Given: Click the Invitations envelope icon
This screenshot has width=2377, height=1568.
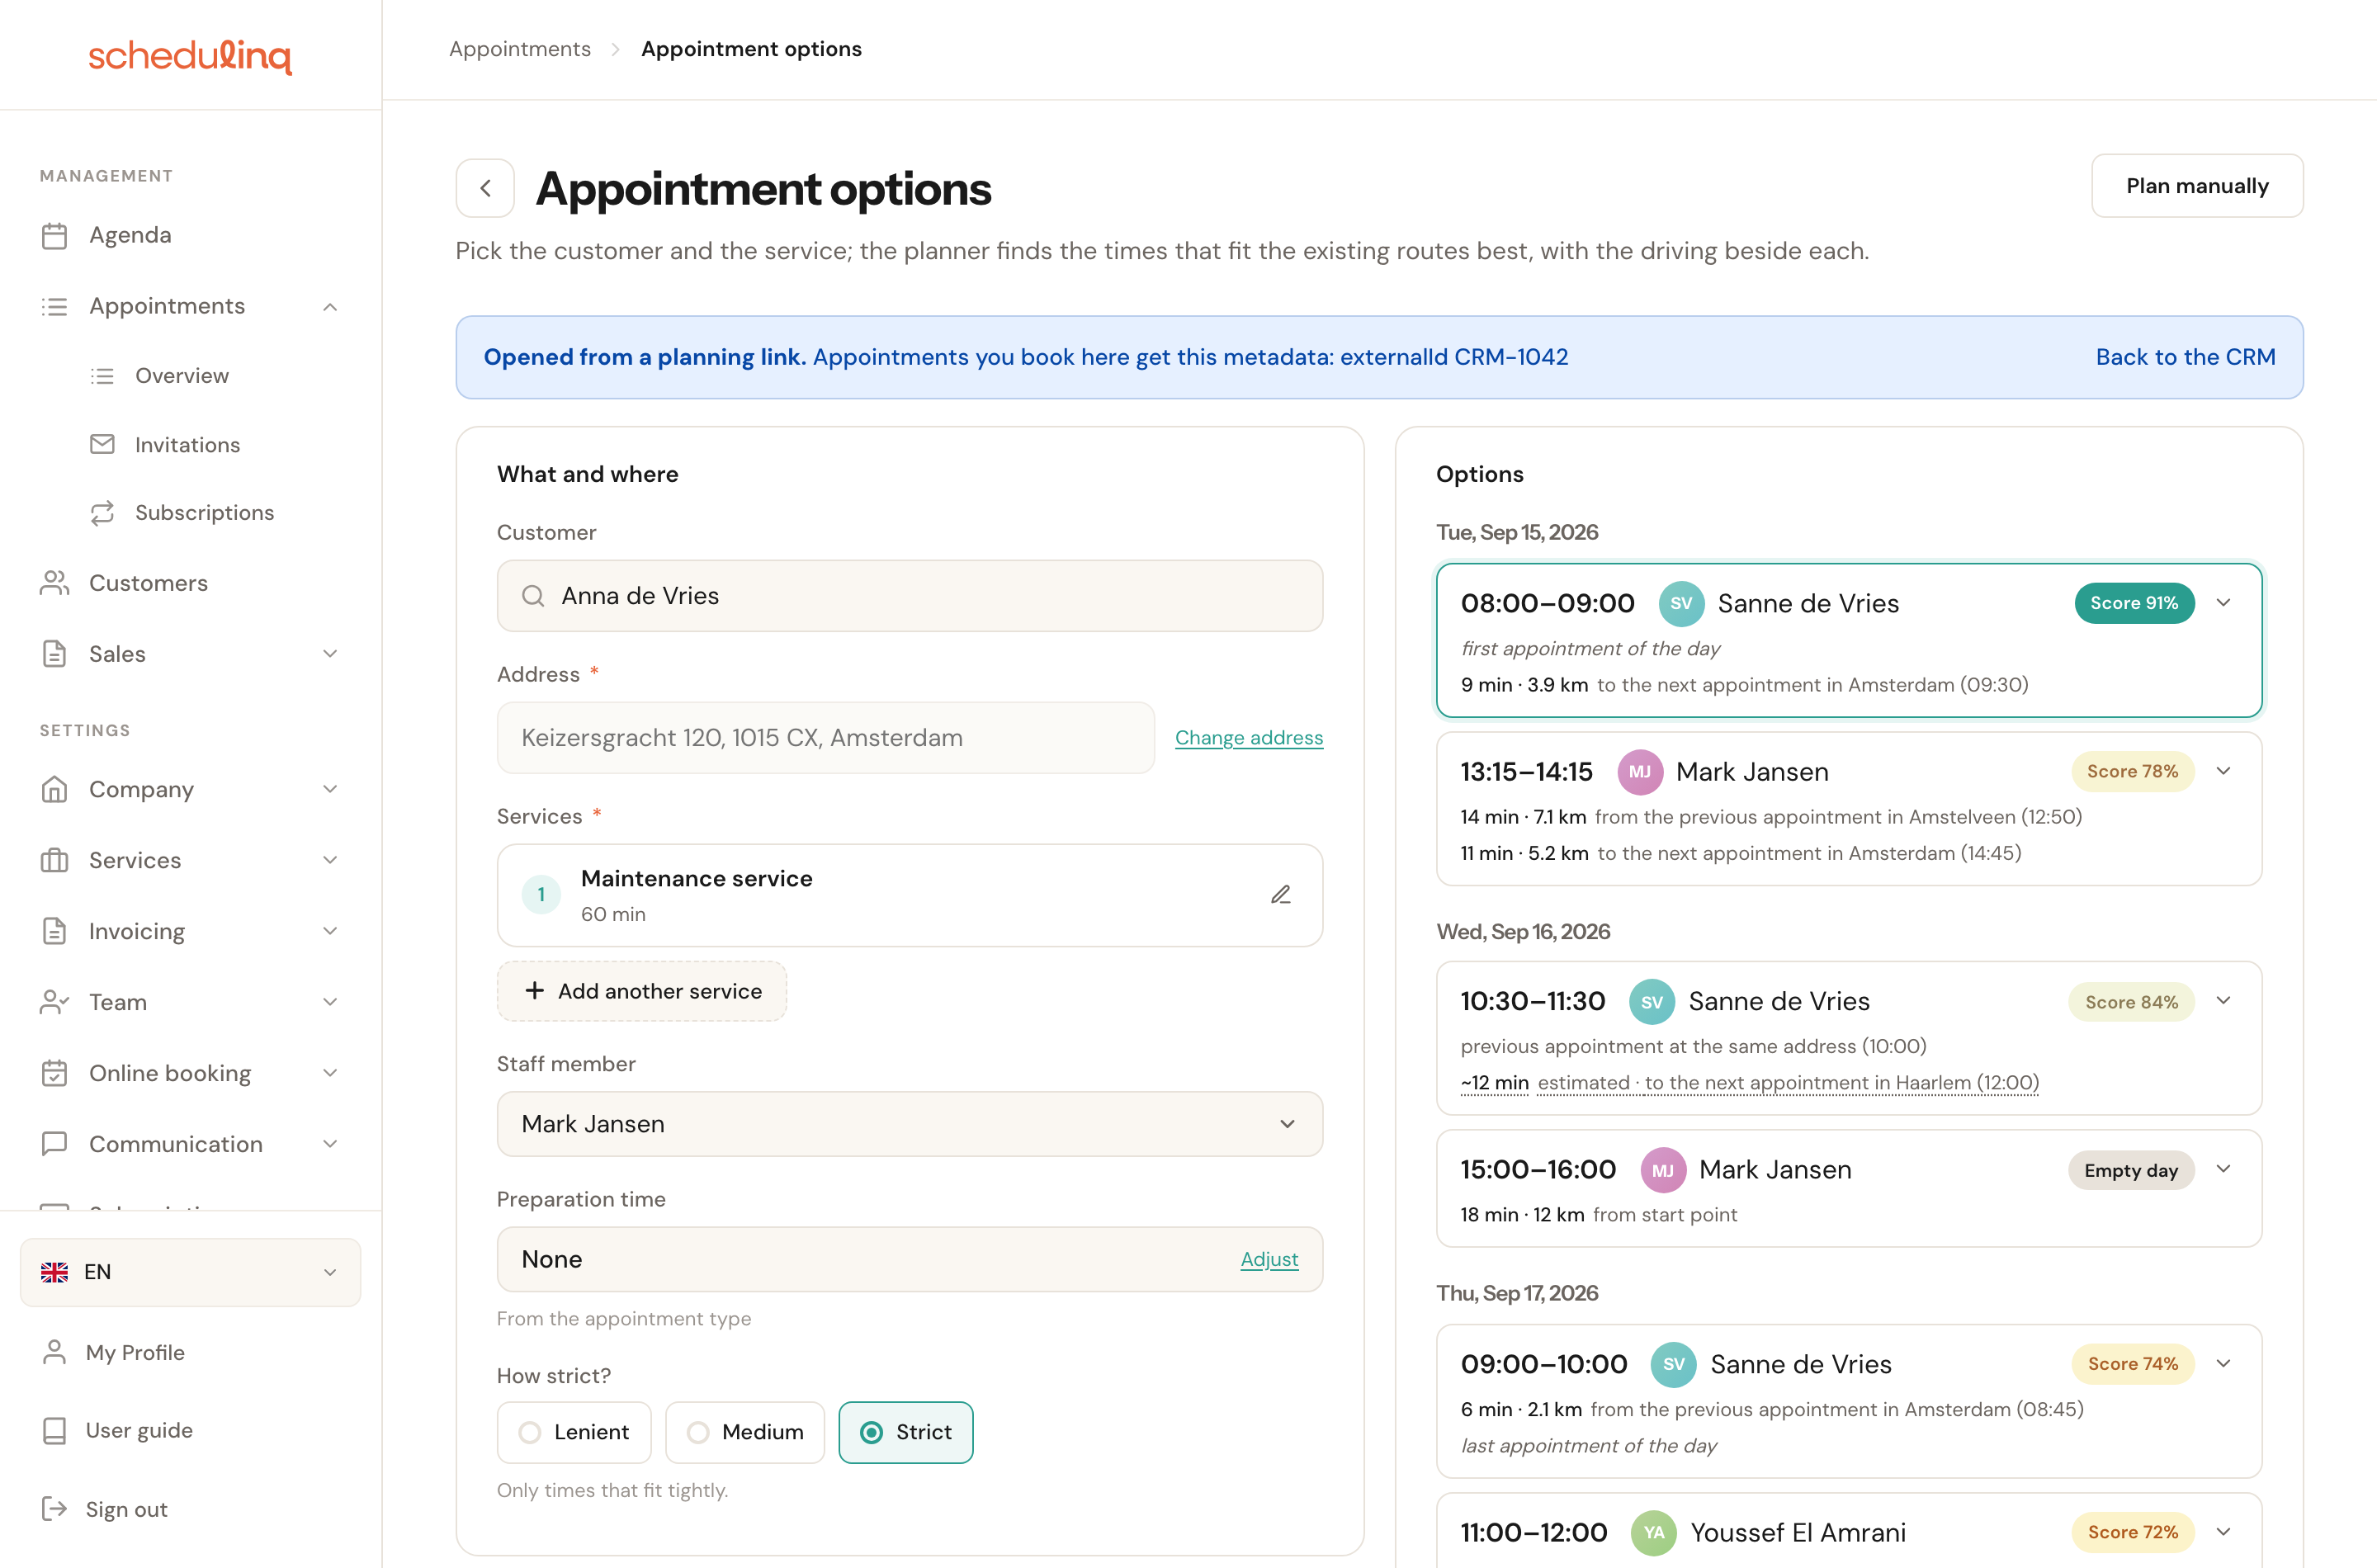Looking at the screenshot, I should click(x=102, y=444).
